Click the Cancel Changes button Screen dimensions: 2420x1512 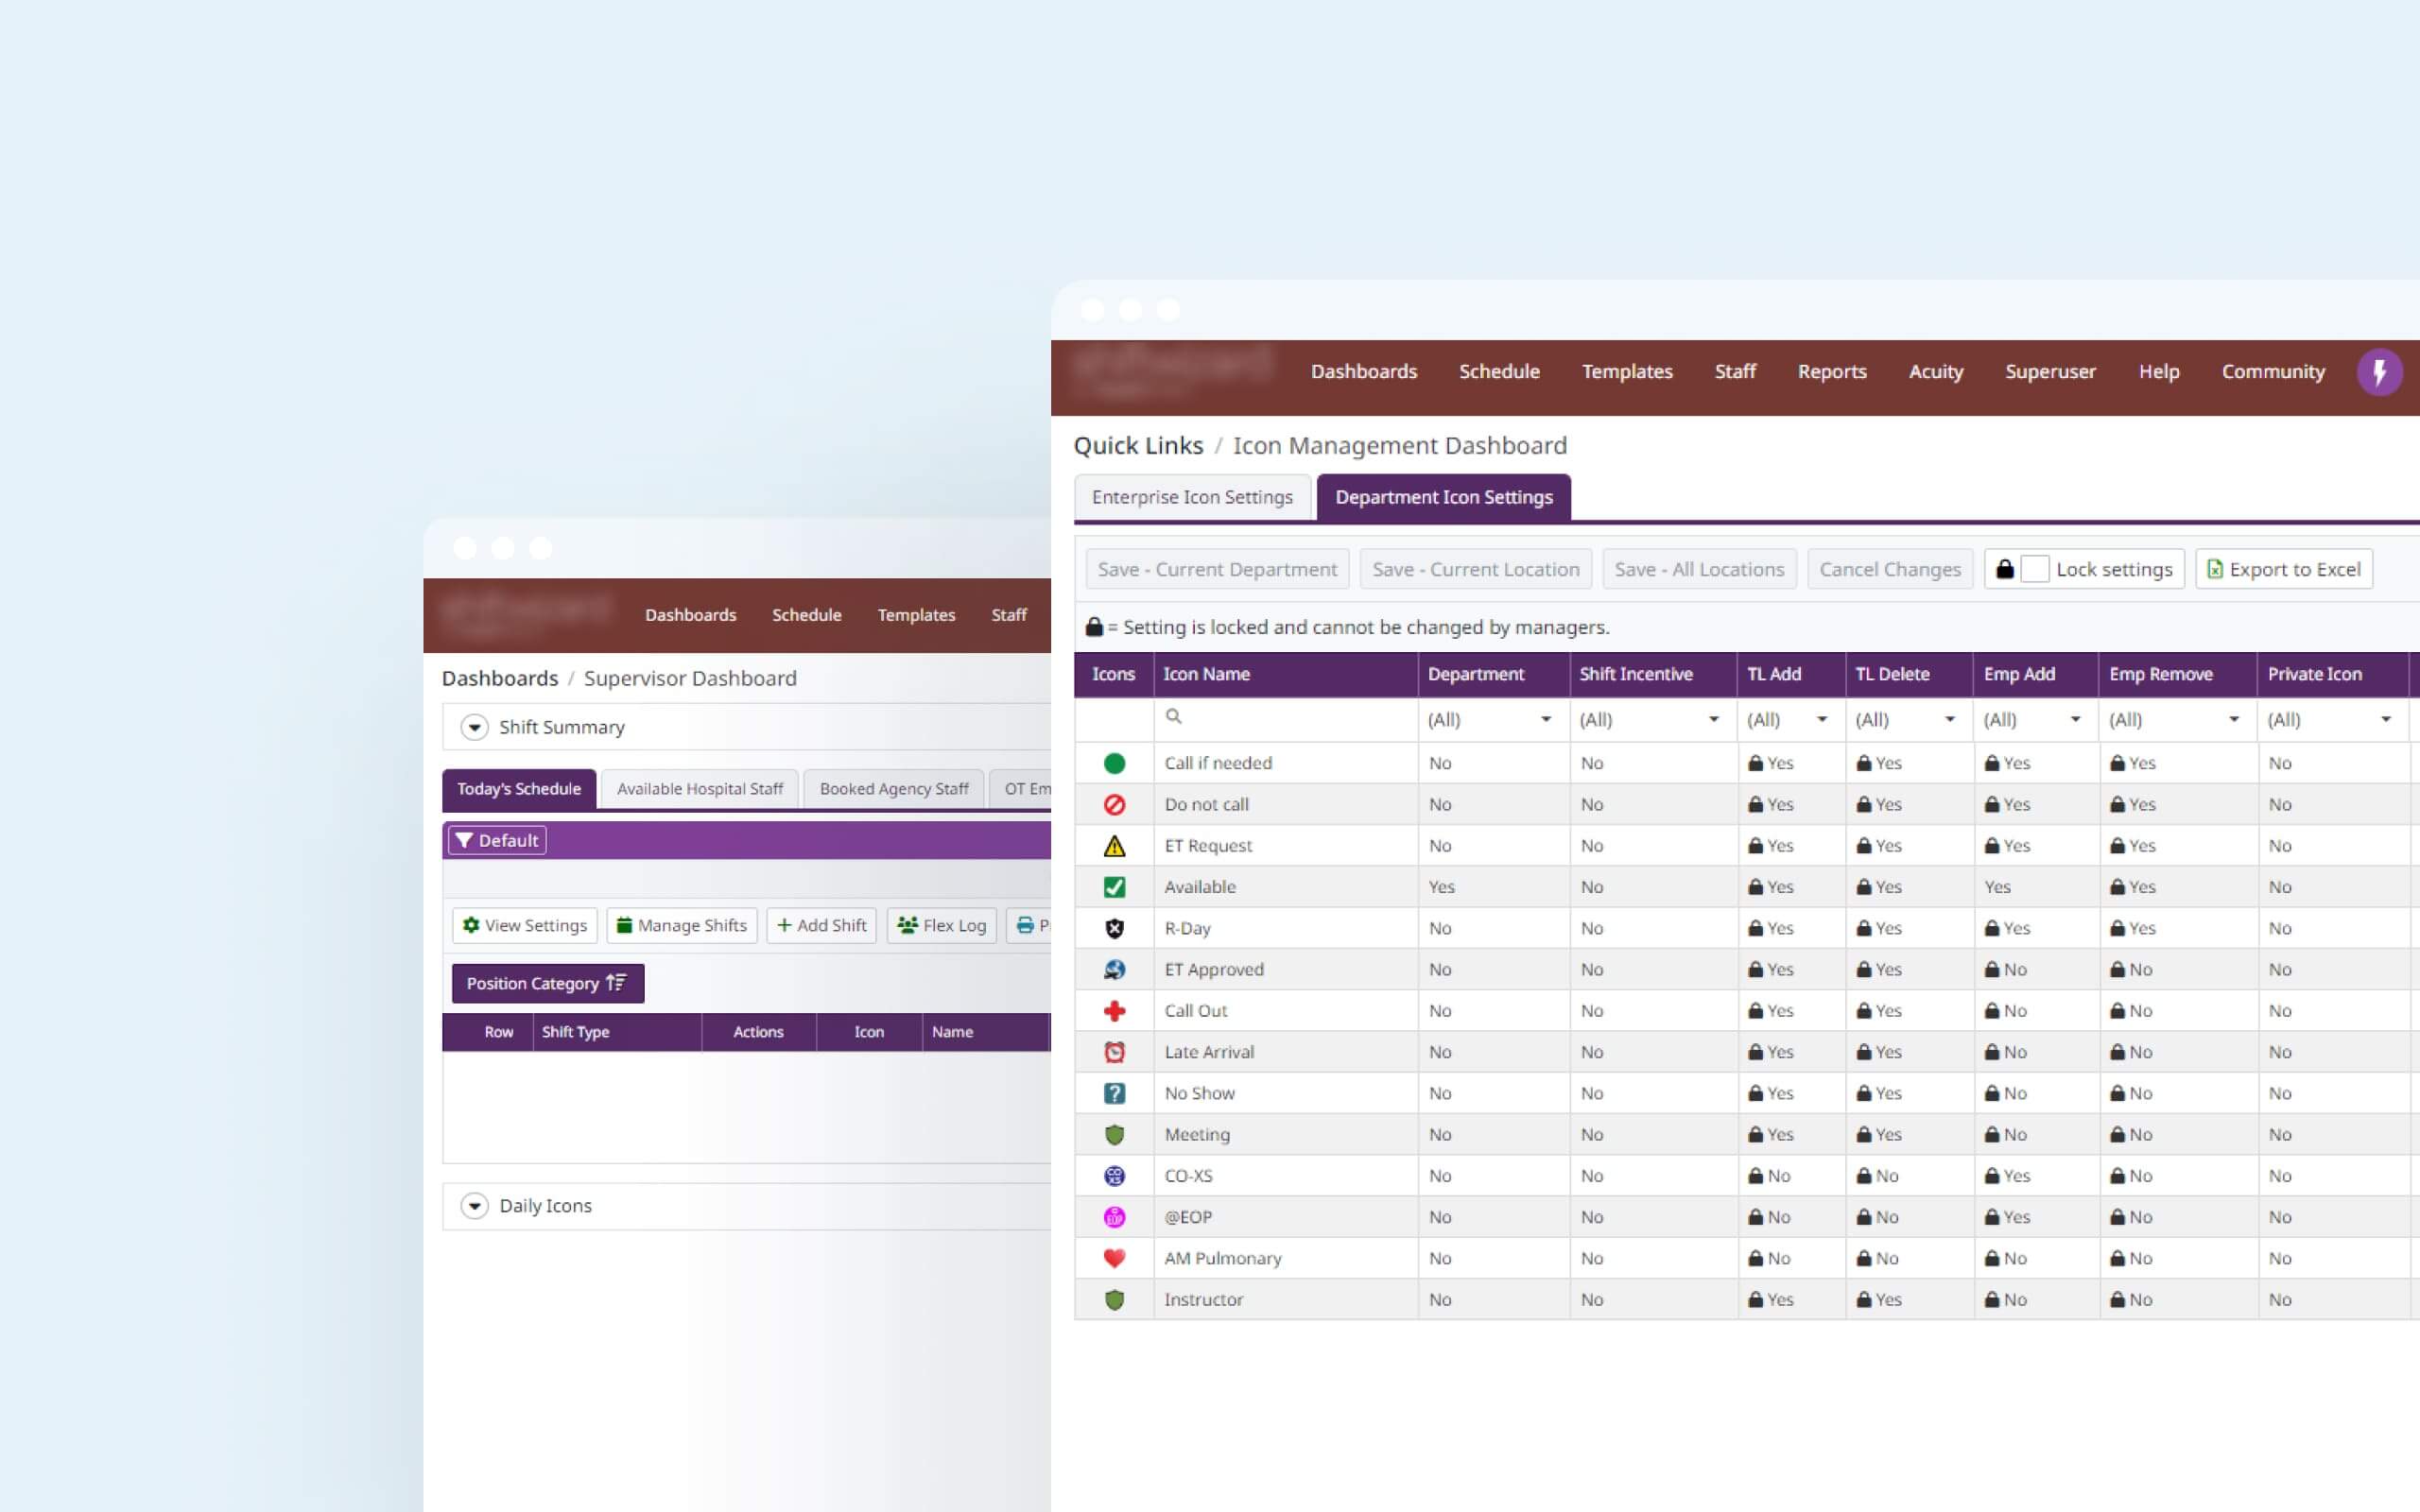click(1890, 568)
